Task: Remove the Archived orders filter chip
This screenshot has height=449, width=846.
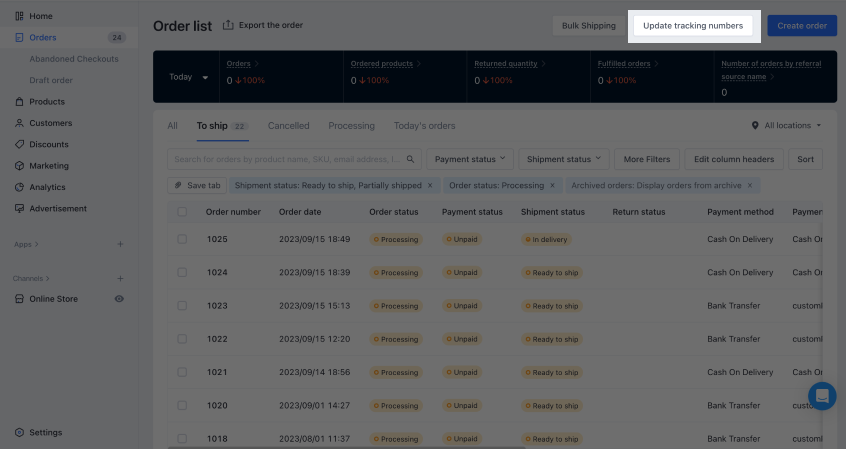Action: 750,185
